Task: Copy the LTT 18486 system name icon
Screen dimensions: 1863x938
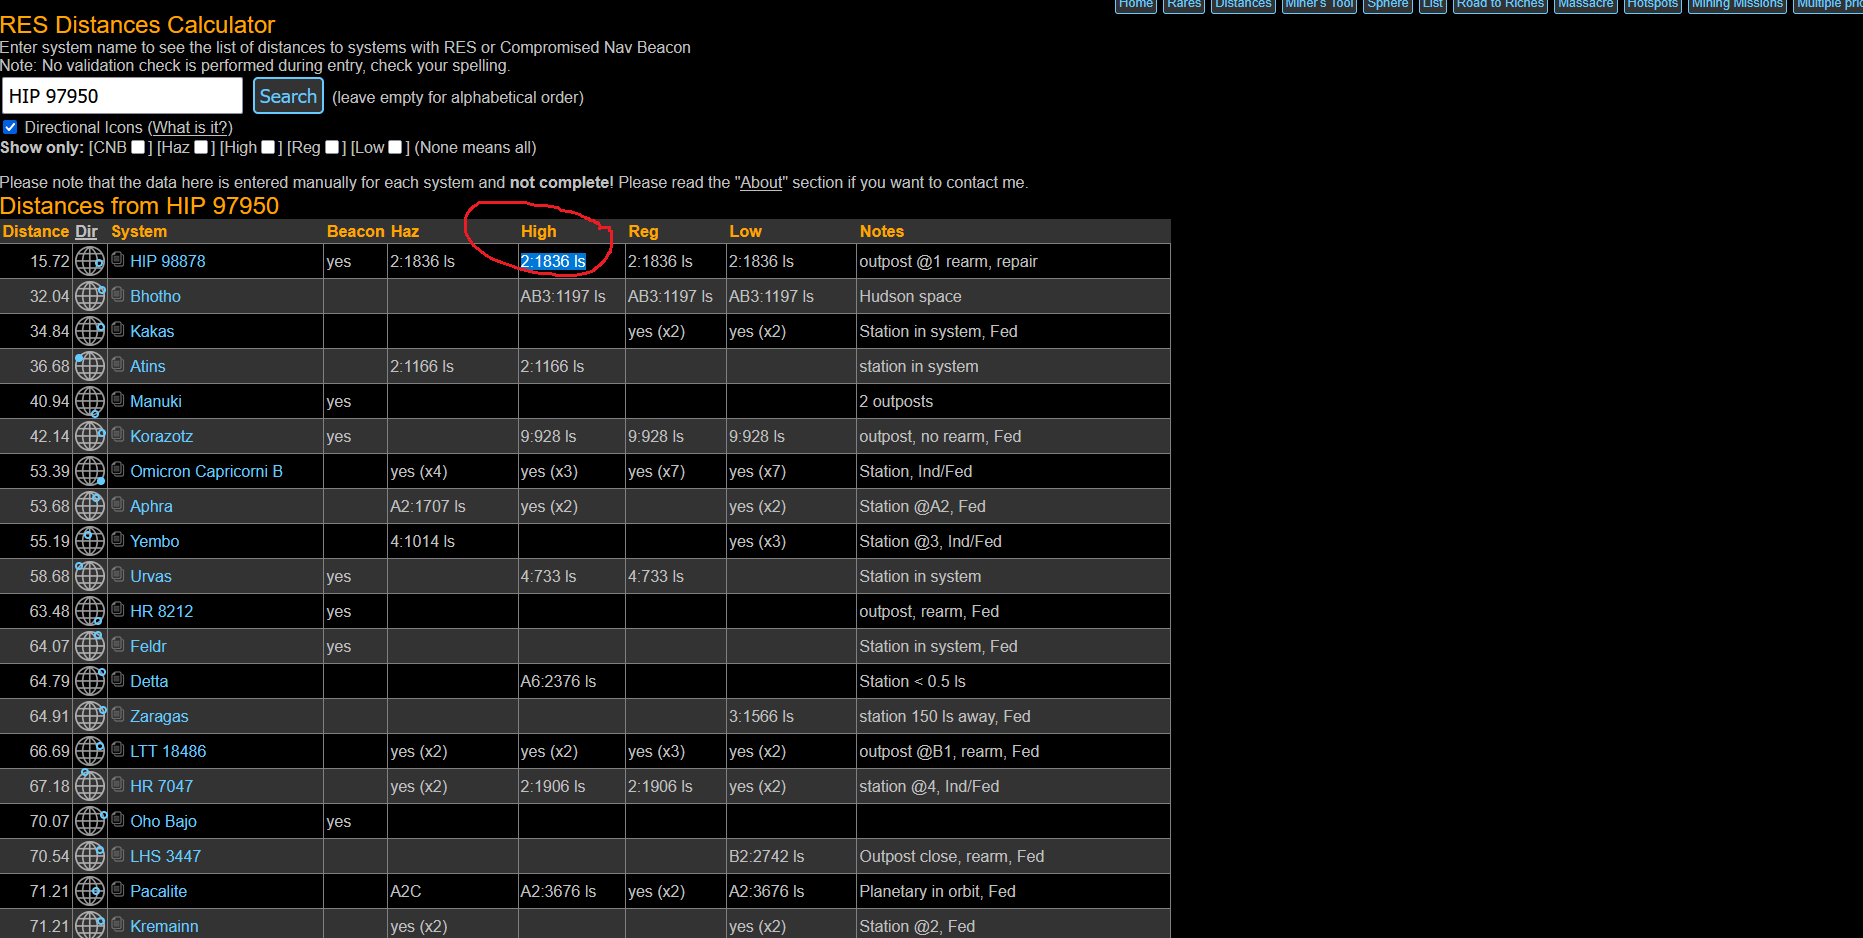Action: (118, 750)
